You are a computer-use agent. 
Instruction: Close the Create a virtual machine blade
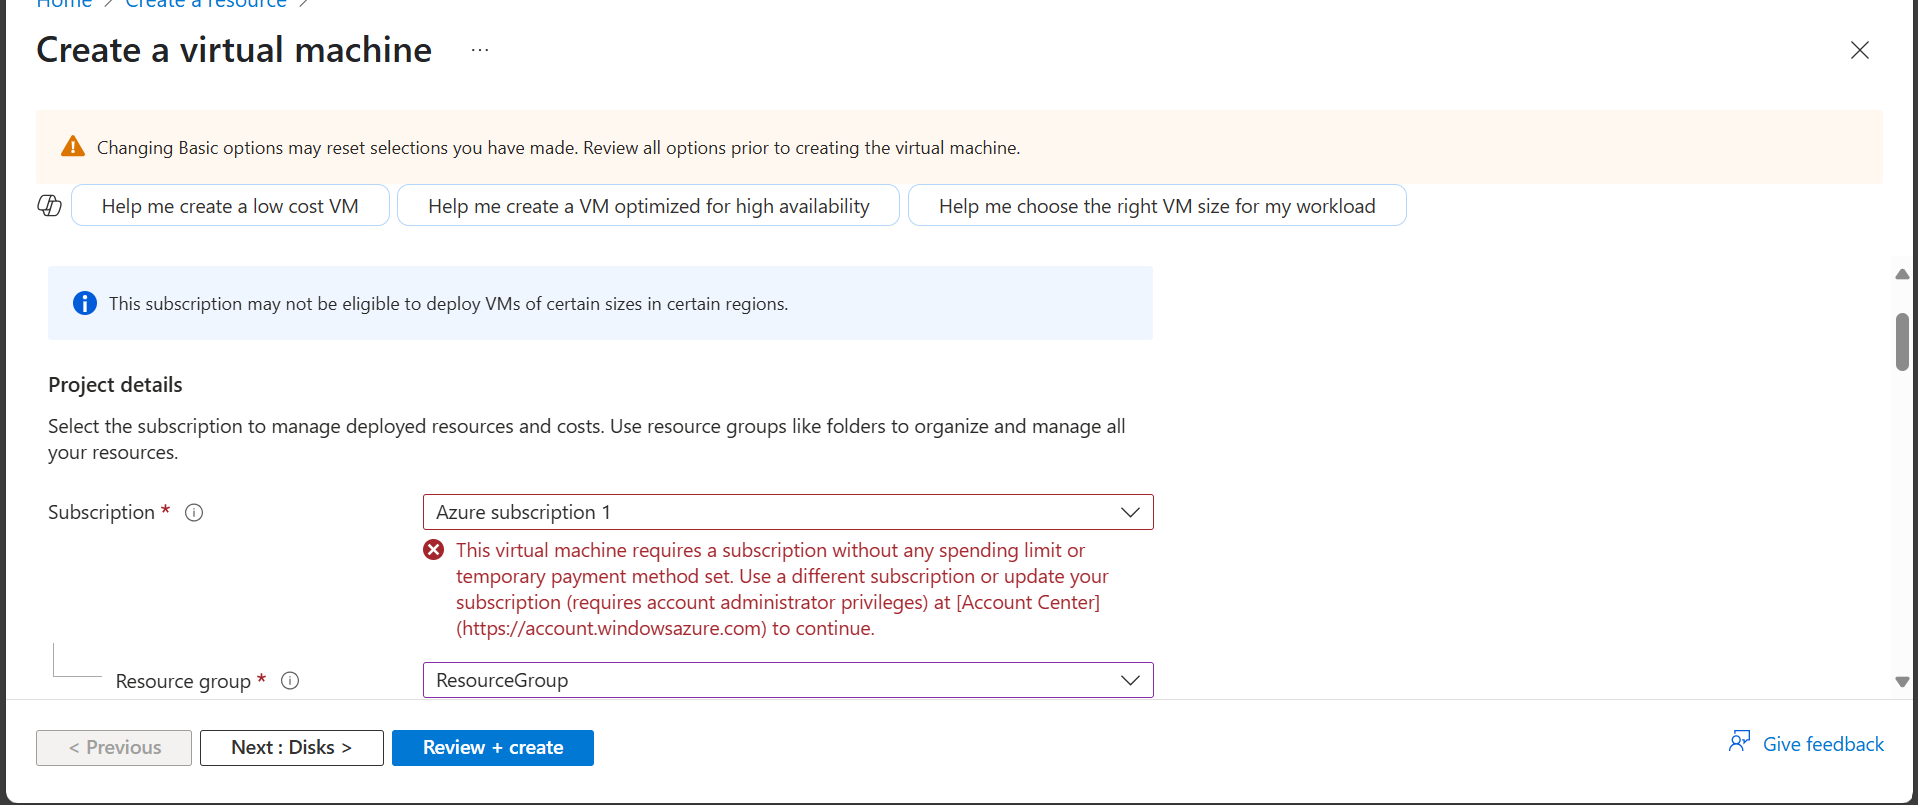[x=1859, y=50]
